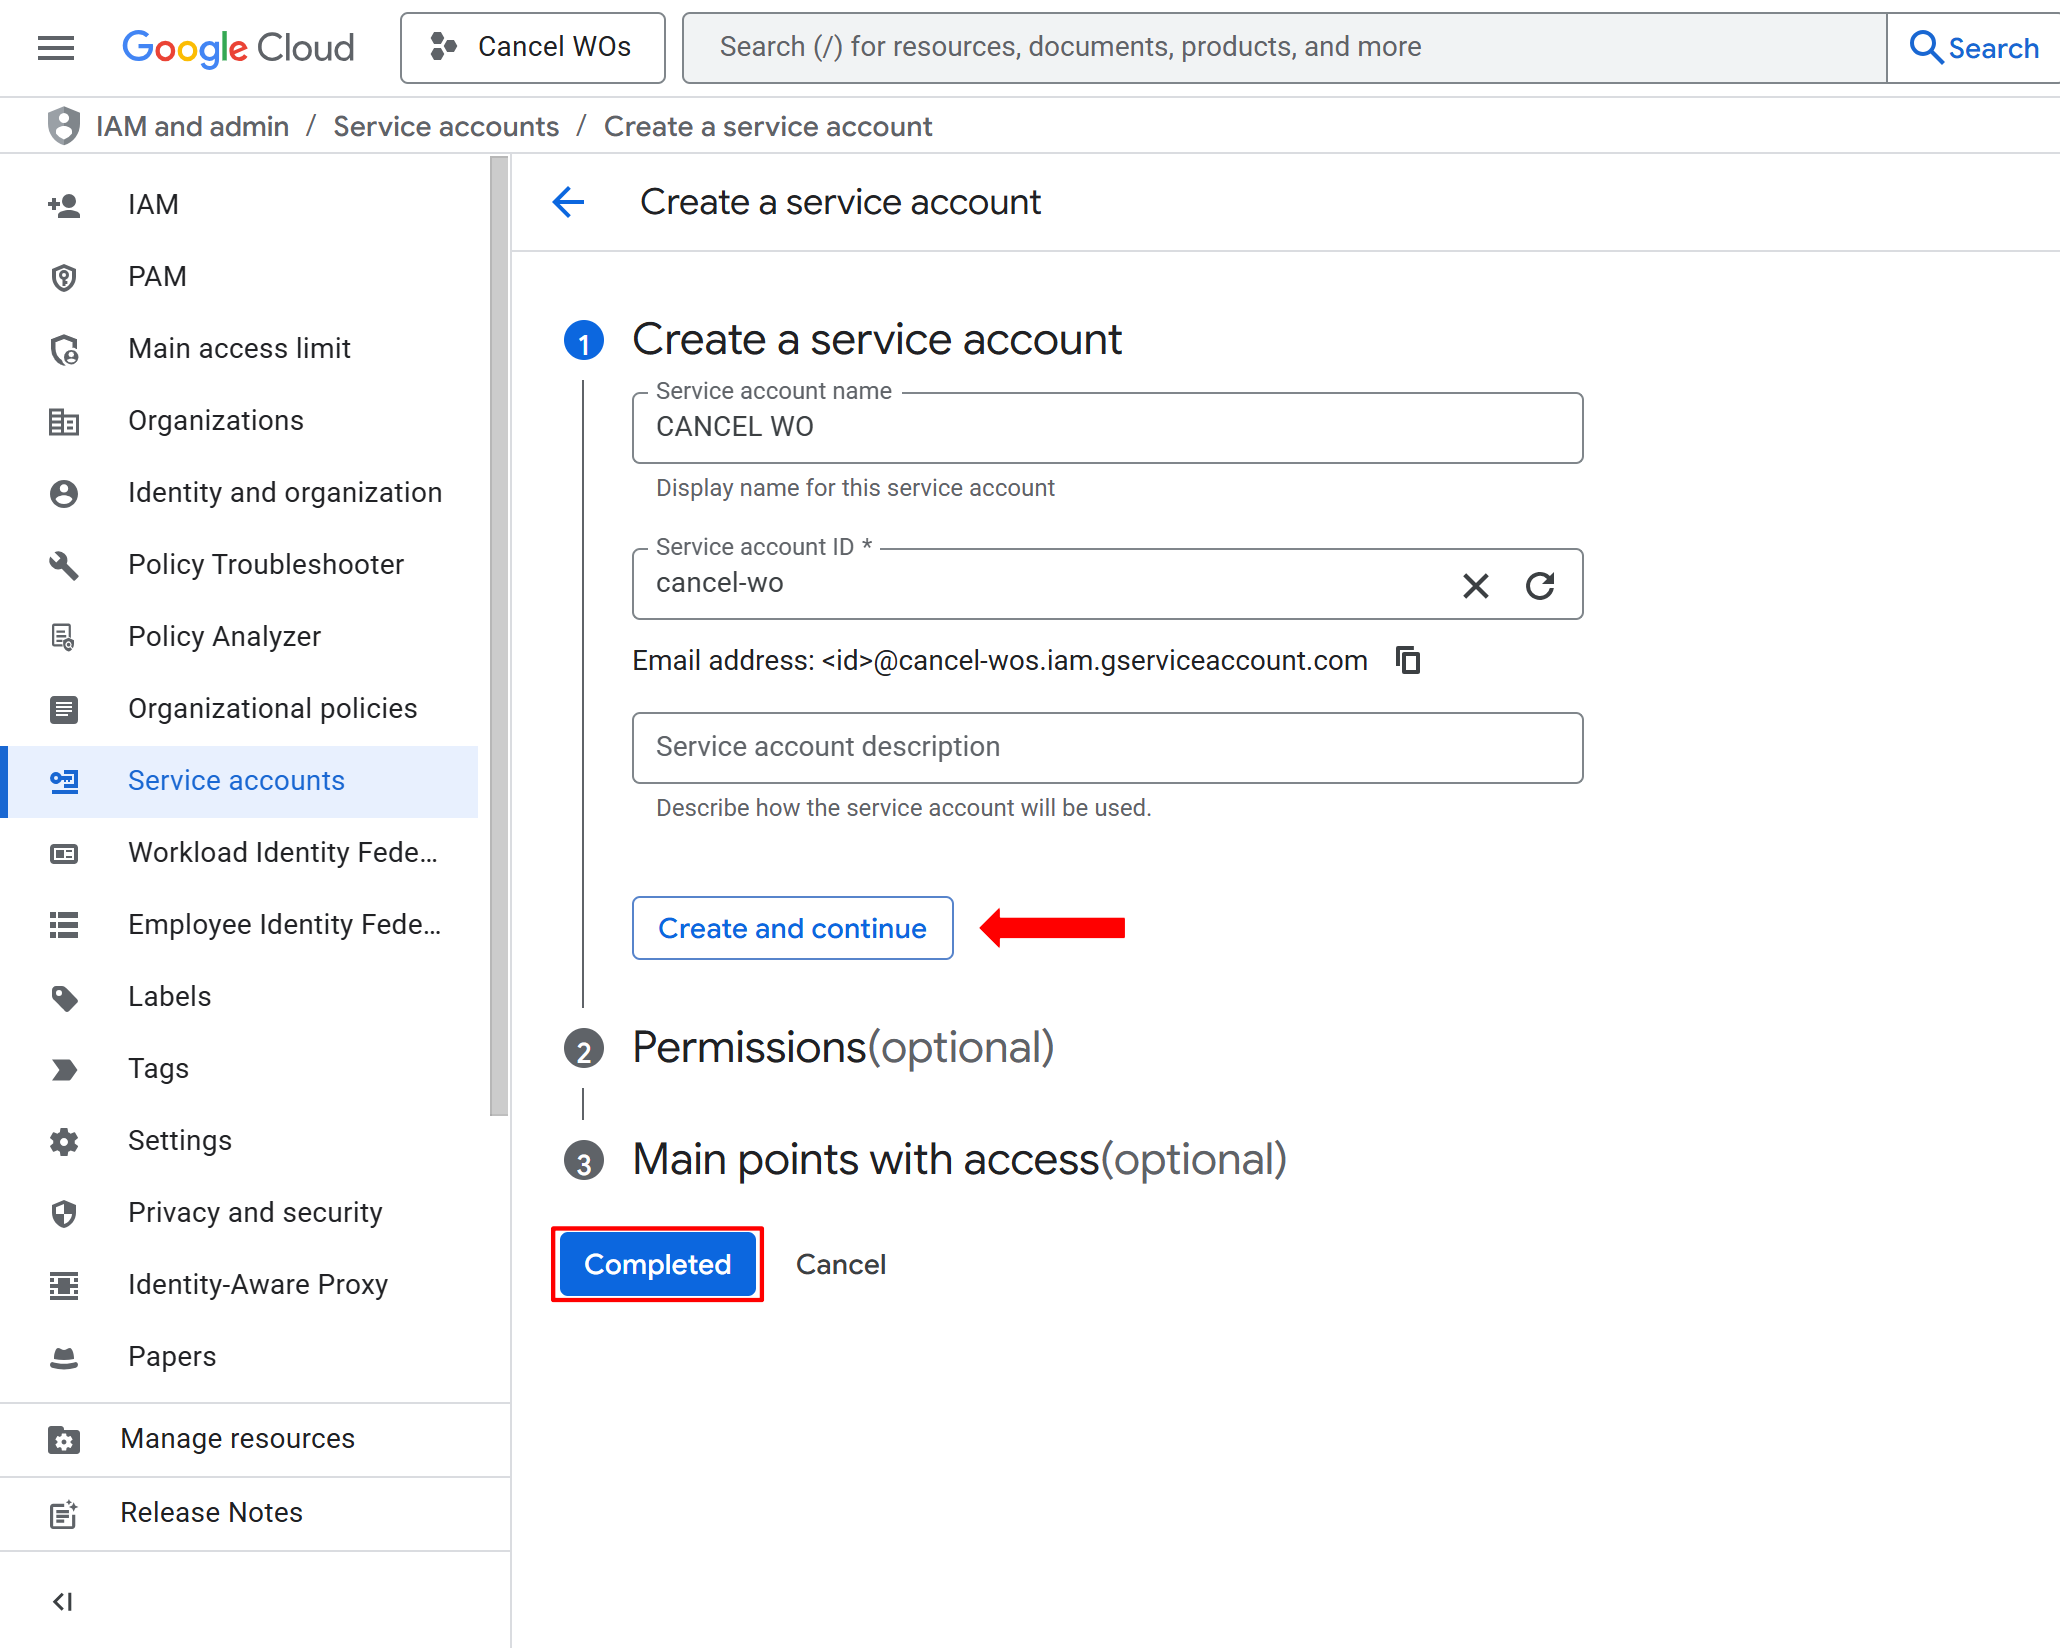
Task: Copy the service account email address
Action: pyautogui.click(x=1408, y=660)
